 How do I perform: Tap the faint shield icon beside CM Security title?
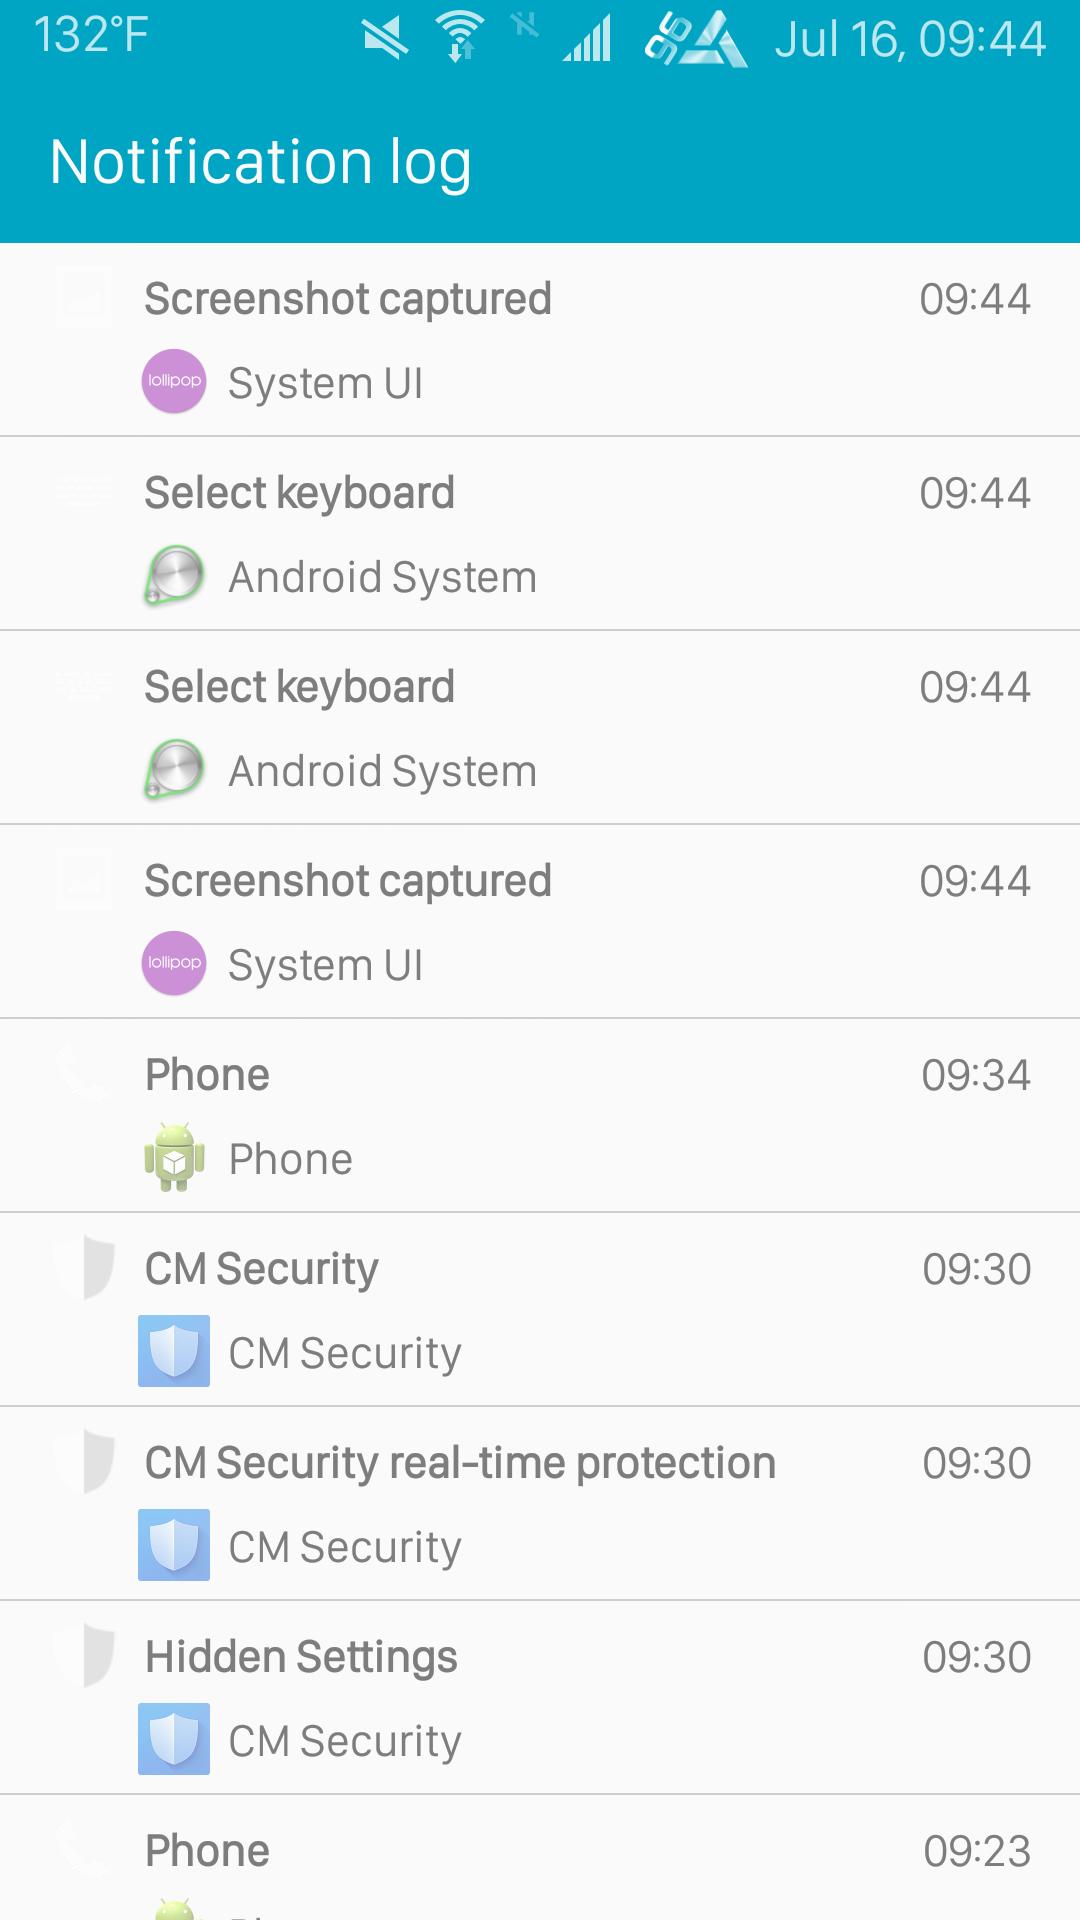pos(85,1267)
